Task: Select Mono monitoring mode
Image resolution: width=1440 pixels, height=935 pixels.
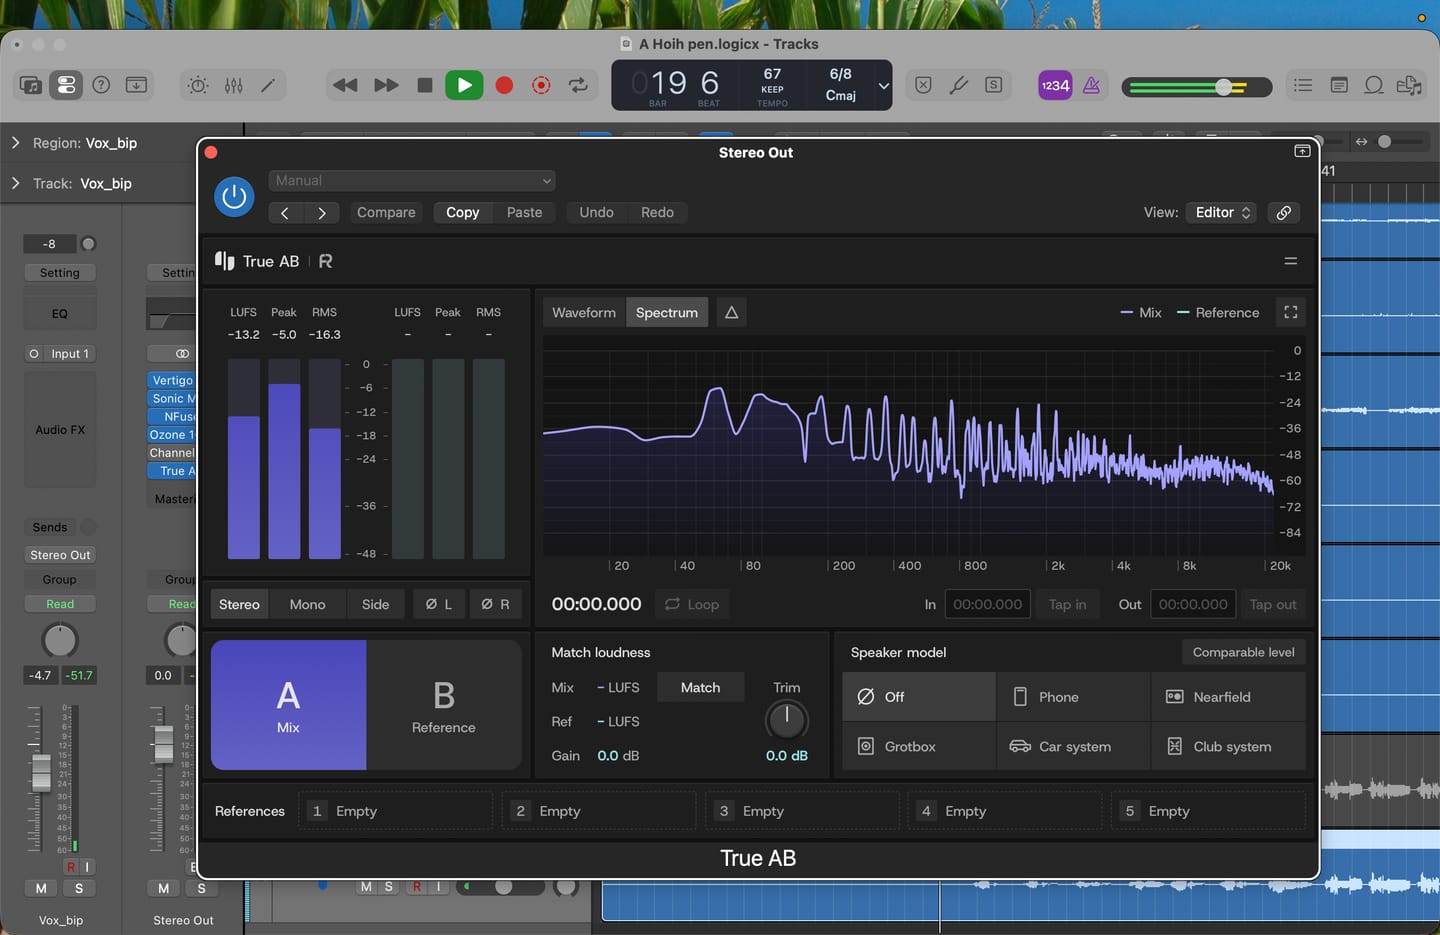Action: coord(307,604)
